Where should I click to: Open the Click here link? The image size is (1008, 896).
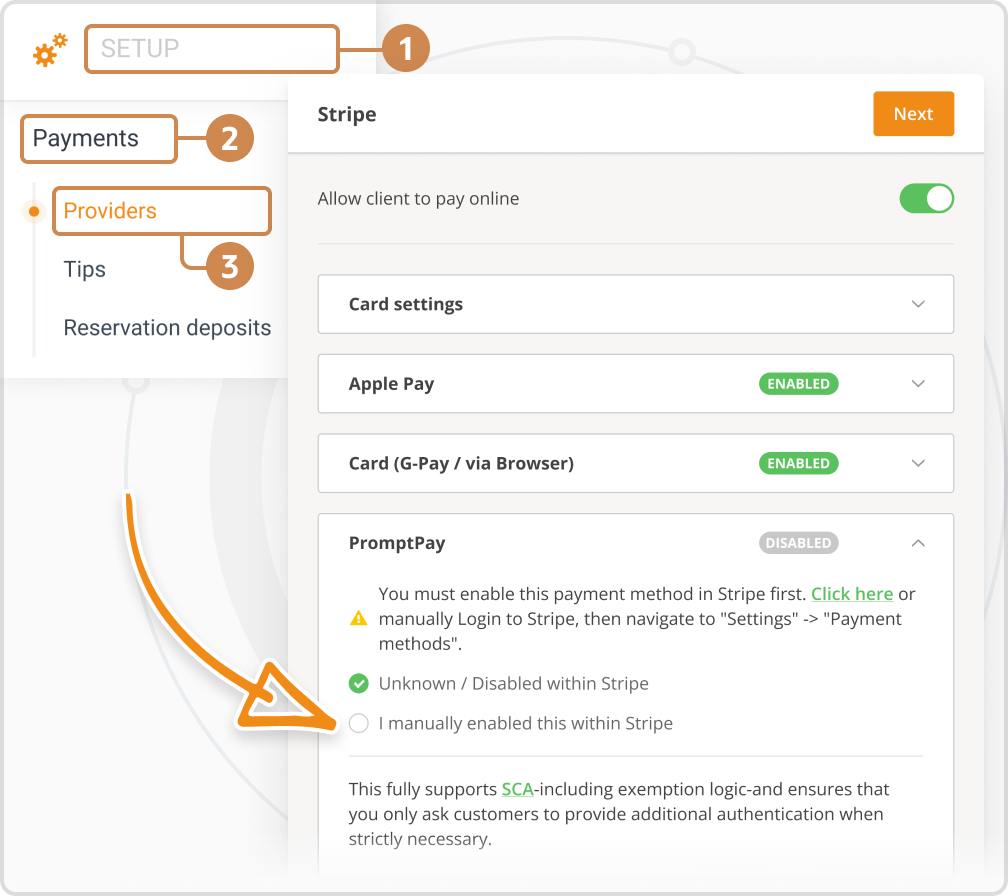(852, 593)
